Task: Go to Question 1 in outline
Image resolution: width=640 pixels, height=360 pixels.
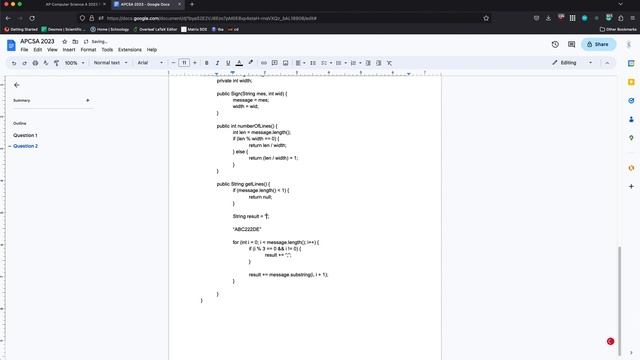Action: tap(25, 135)
